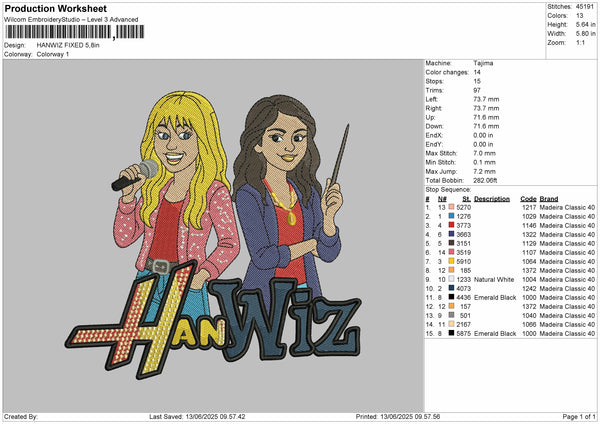The image size is (600, 424).
Task: Select "Emerald Black" in stop row 11
Action: pos(495,297)
